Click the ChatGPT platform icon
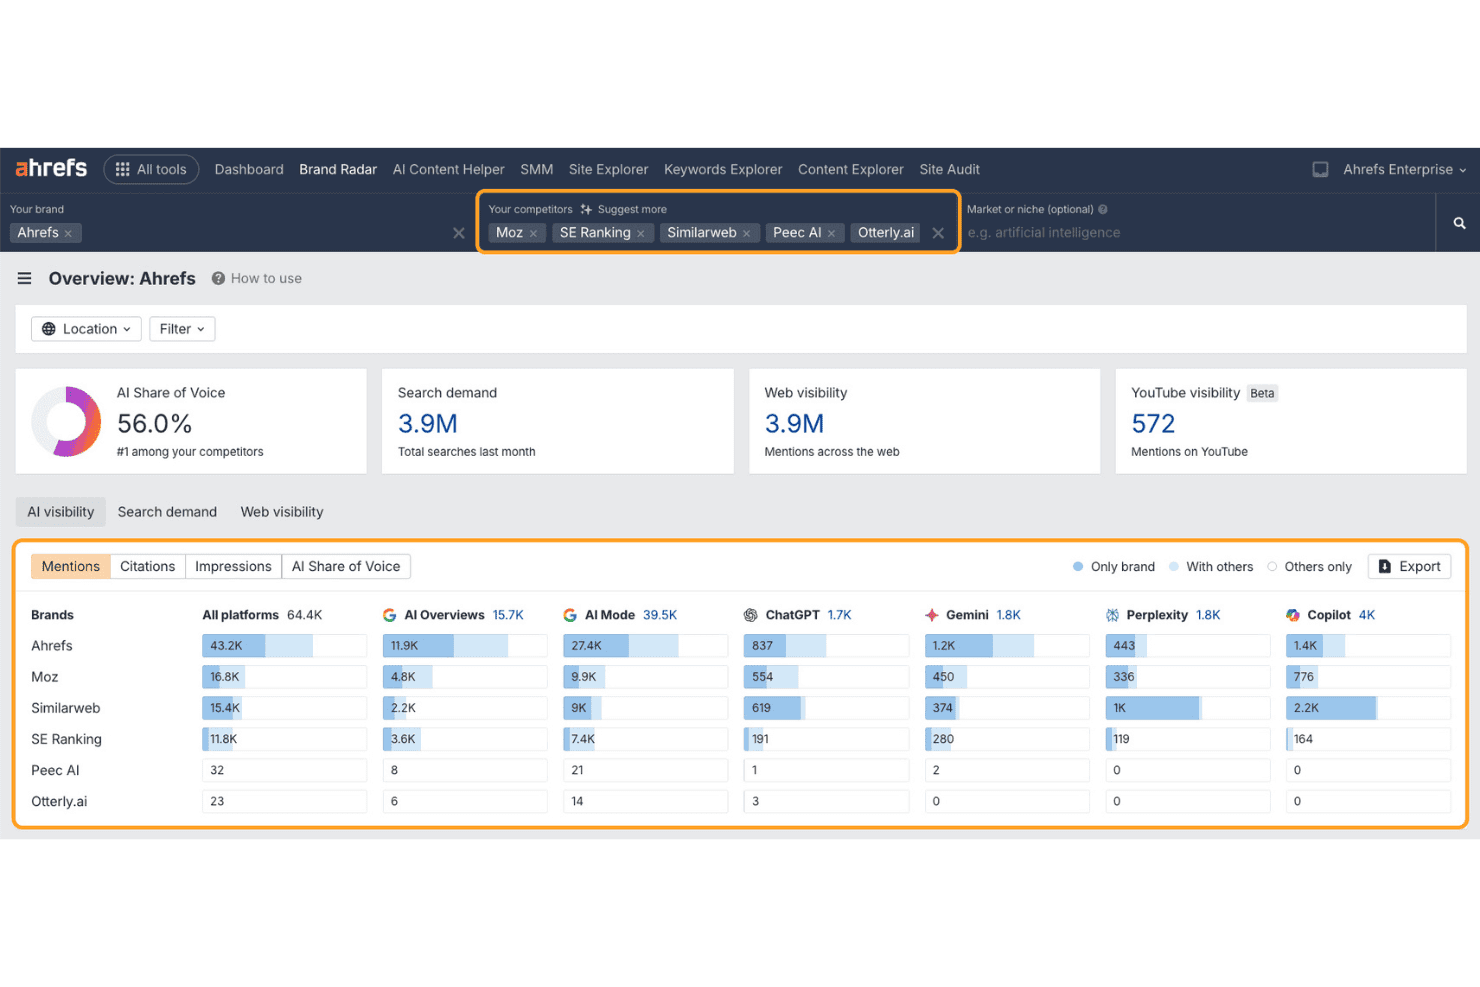Viewport: 1480px width, 987px height. click(751, 615)
